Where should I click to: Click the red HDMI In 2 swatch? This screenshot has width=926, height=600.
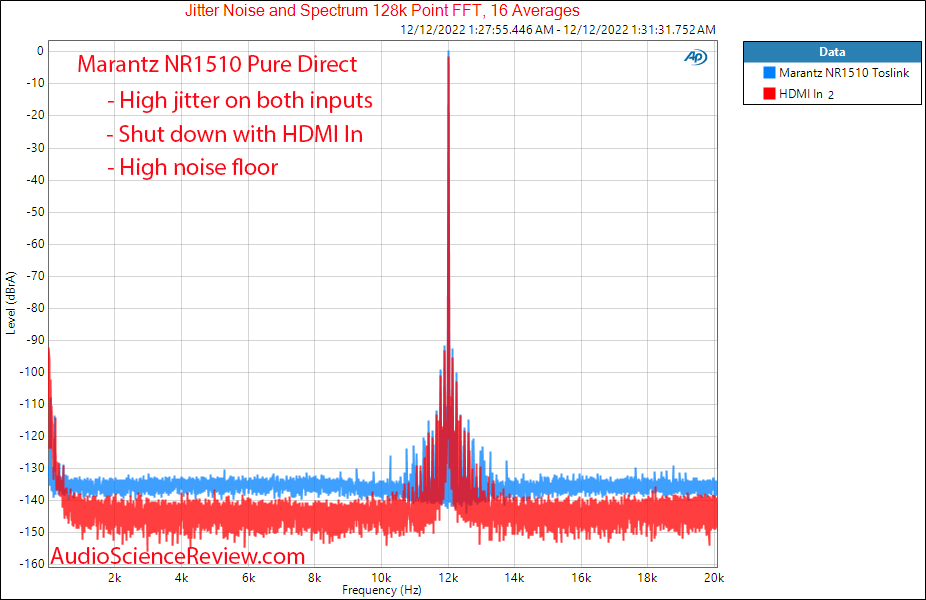[769, 93]
